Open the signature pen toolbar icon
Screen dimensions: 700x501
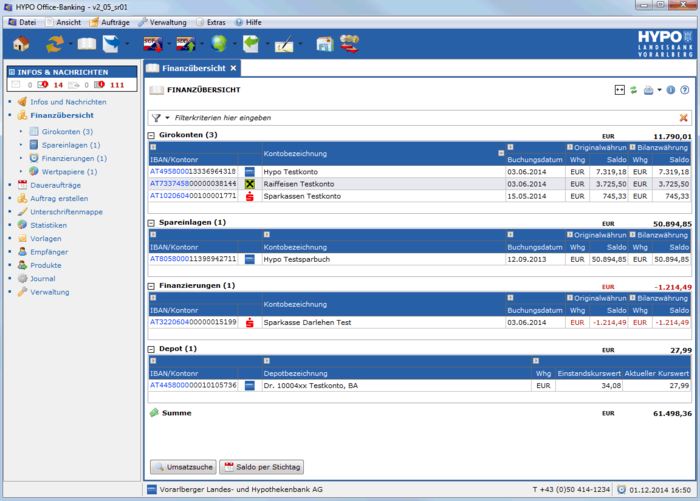click(x=284, y=44)
